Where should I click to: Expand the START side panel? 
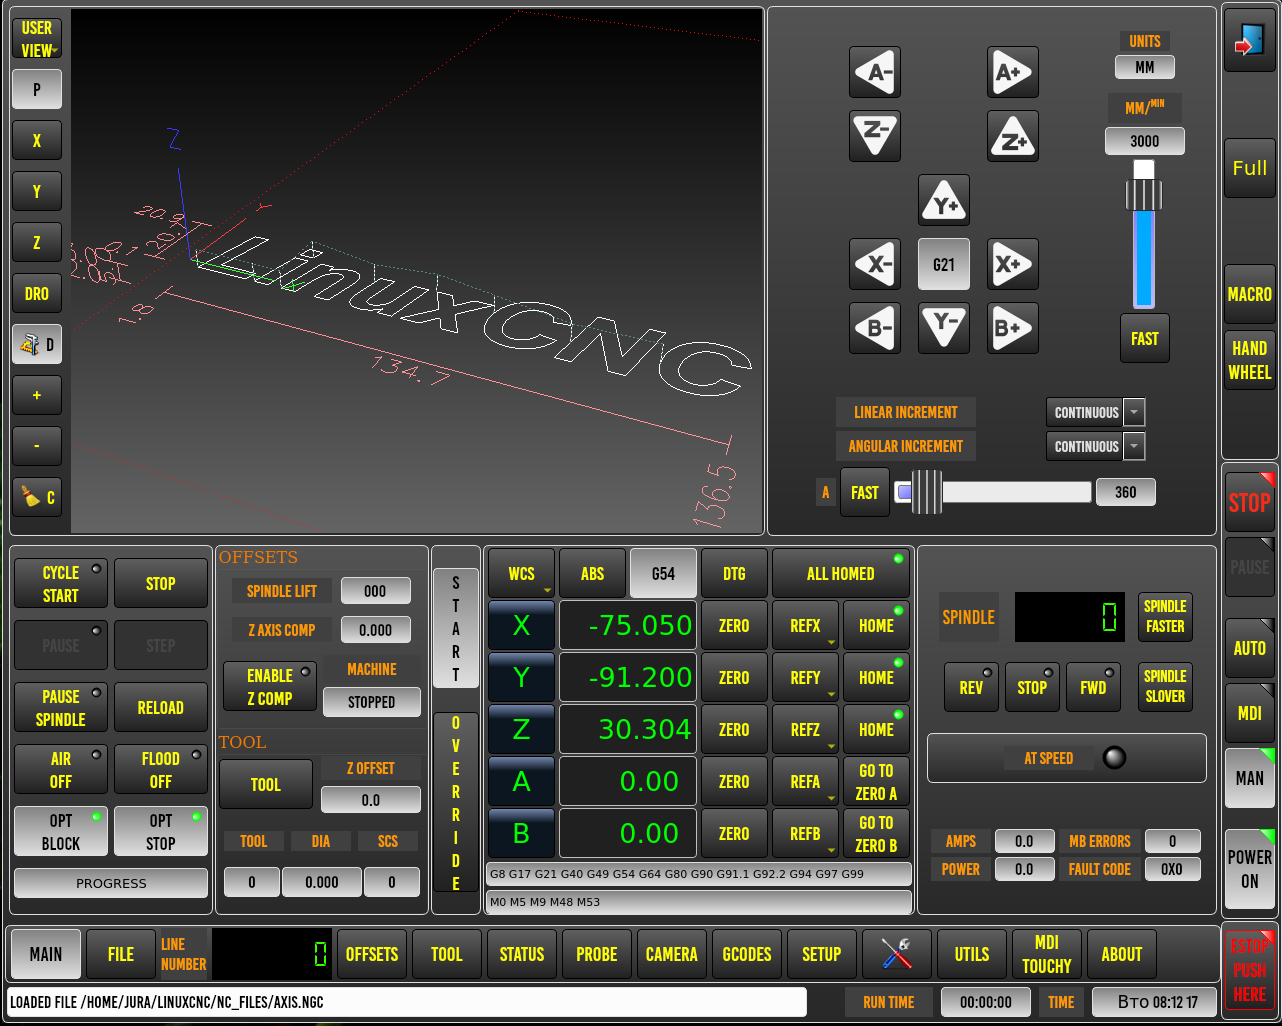[456, 628]
